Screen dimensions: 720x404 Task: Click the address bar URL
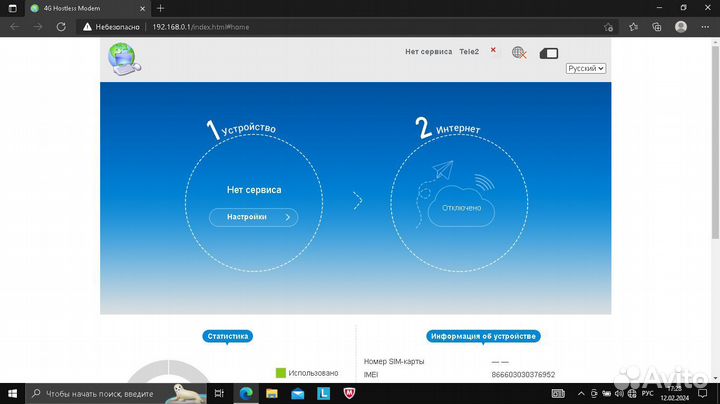[201, 27]
